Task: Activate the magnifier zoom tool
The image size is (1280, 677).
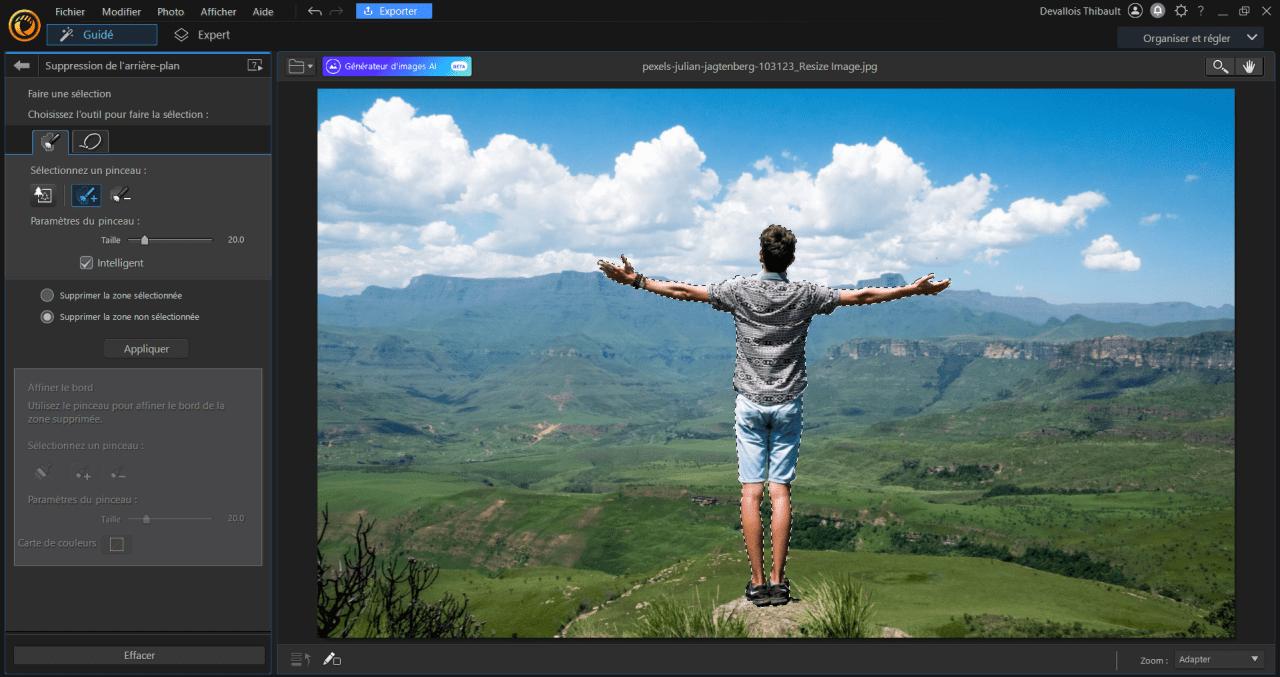Action: click(x=1219, y=66)
